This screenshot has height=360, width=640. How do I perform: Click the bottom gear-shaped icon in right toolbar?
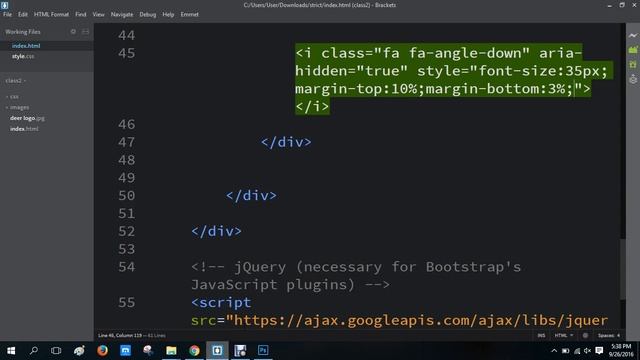[633, 79]
